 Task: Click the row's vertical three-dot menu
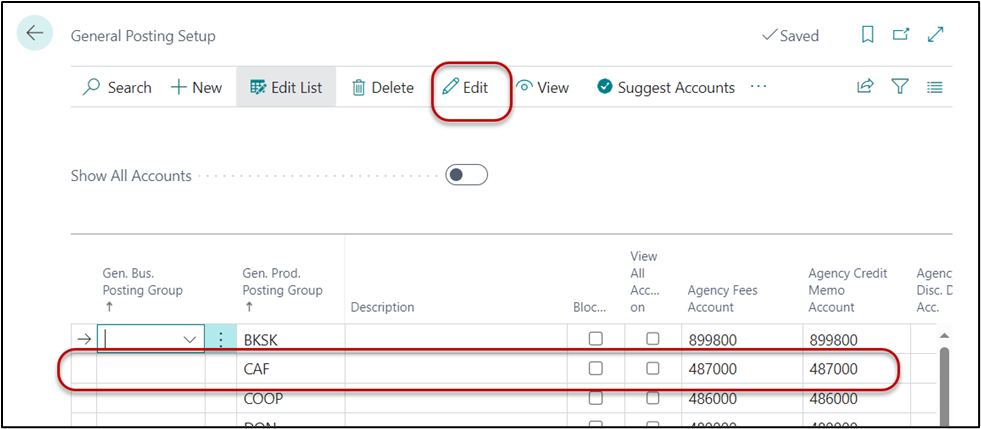(221, 340)
